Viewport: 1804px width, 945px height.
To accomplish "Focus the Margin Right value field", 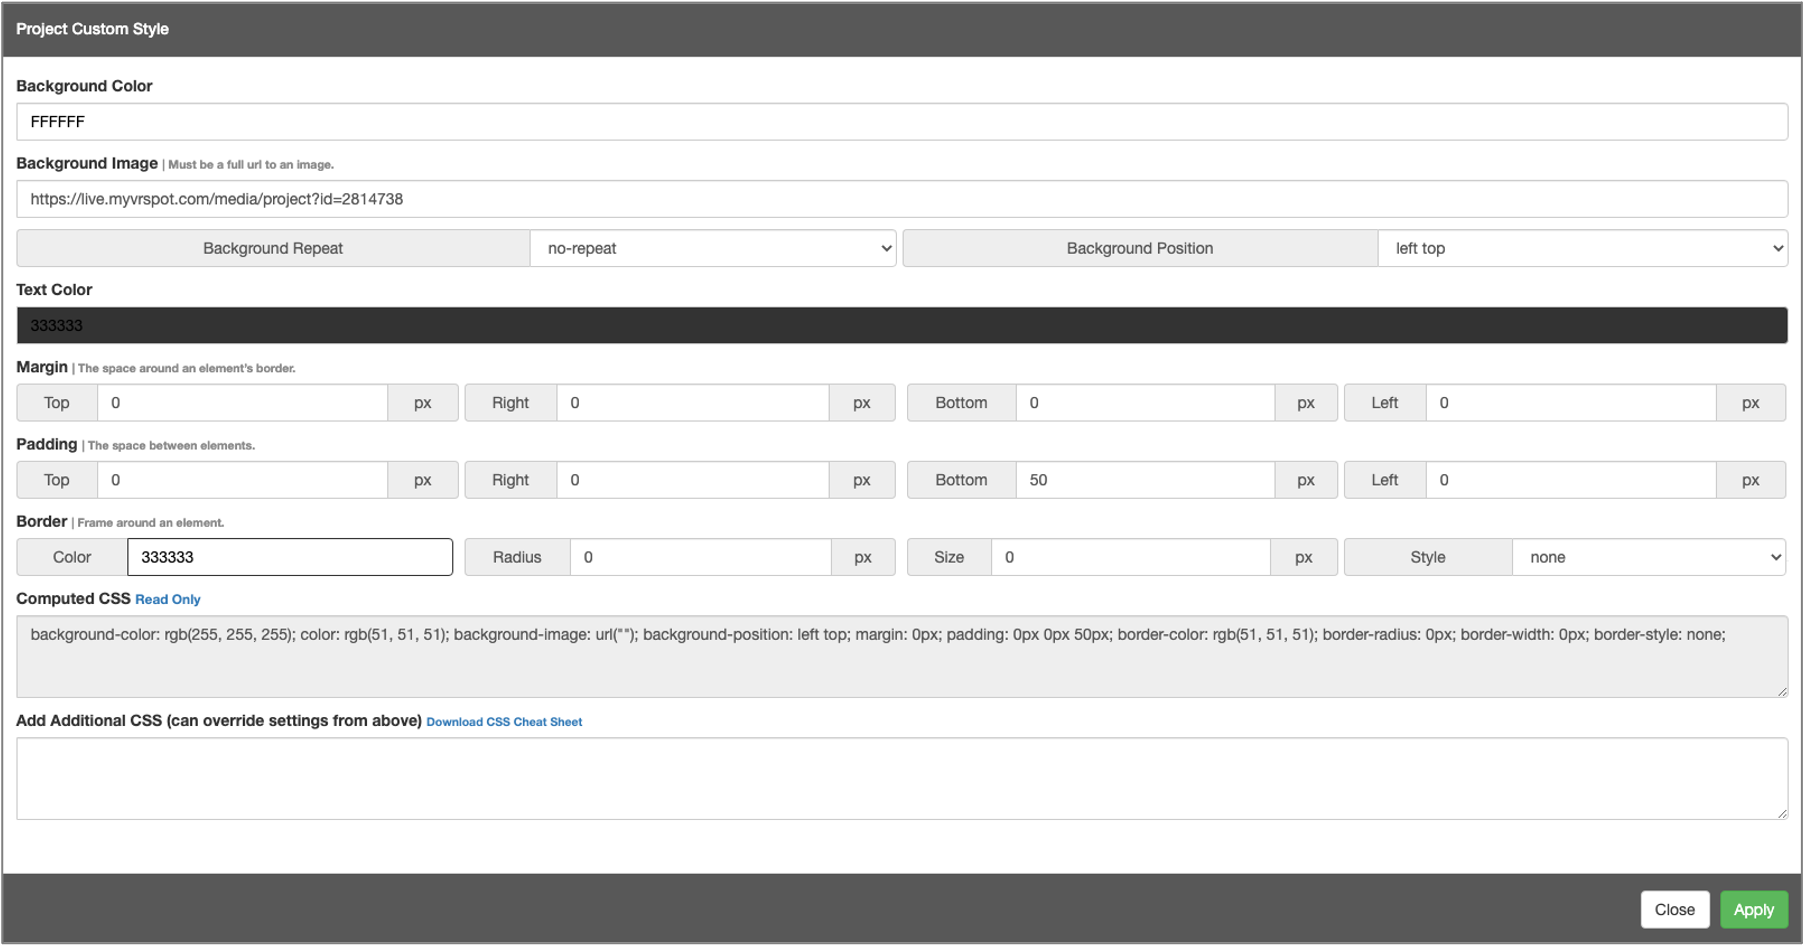I will (692, 403).
